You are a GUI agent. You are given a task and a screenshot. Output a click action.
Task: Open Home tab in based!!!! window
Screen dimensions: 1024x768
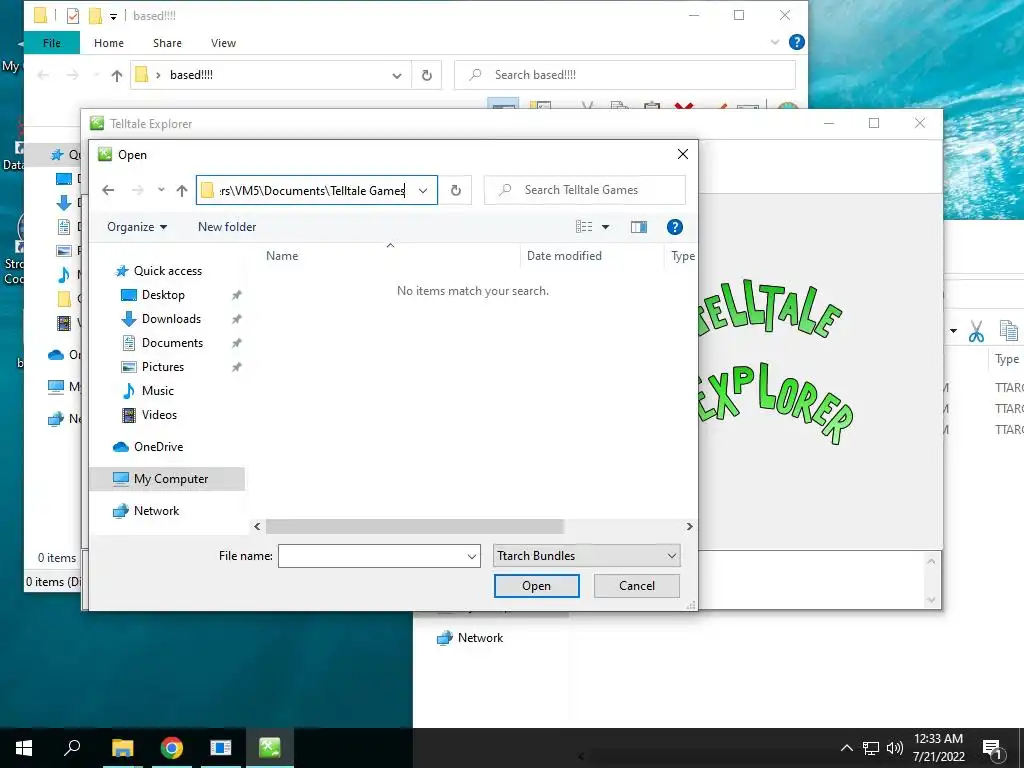[108, 43]
